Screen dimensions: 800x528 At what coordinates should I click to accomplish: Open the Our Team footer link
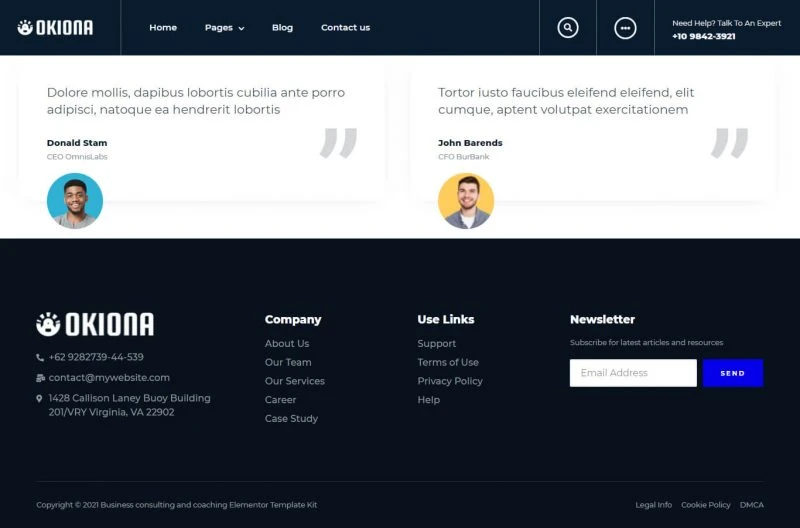288,362
